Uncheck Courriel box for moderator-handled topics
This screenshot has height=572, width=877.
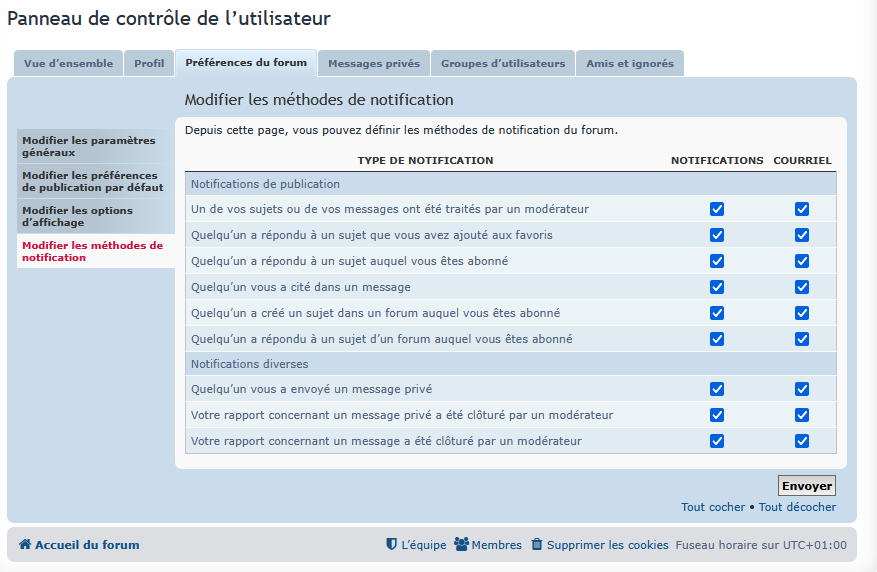pyautogui.click(x=801, y=209)
